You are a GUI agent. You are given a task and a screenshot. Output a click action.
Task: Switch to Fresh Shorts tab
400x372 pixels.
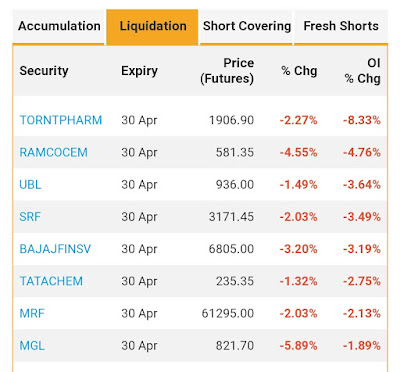click(x=341, y=26)
